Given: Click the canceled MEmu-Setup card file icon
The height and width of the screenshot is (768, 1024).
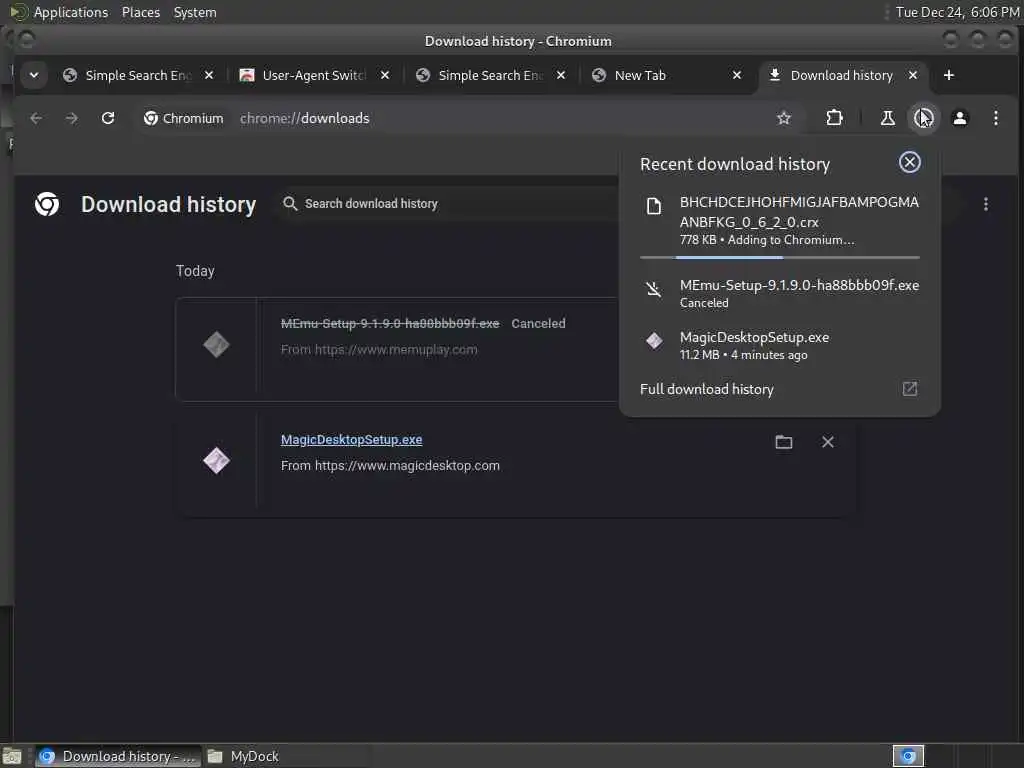Looking at the screenshot, I should pos(216,344).
